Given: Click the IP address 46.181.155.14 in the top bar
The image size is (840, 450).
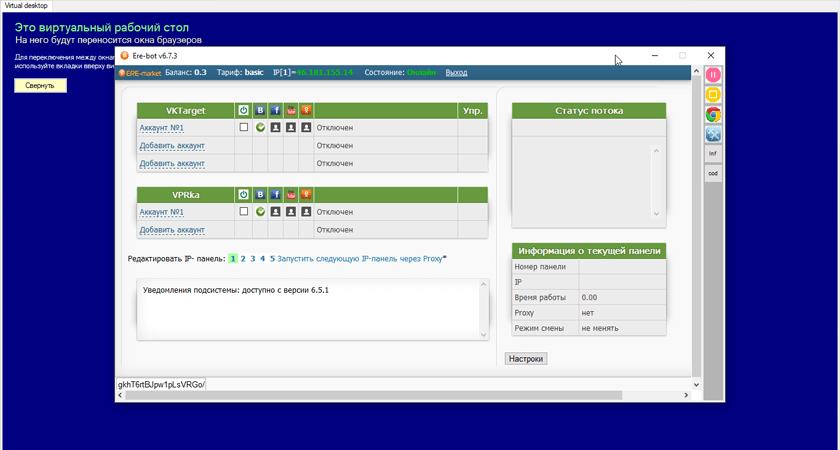Looking at the screenshot, I should pyautogui.click(x=325, y=72).
